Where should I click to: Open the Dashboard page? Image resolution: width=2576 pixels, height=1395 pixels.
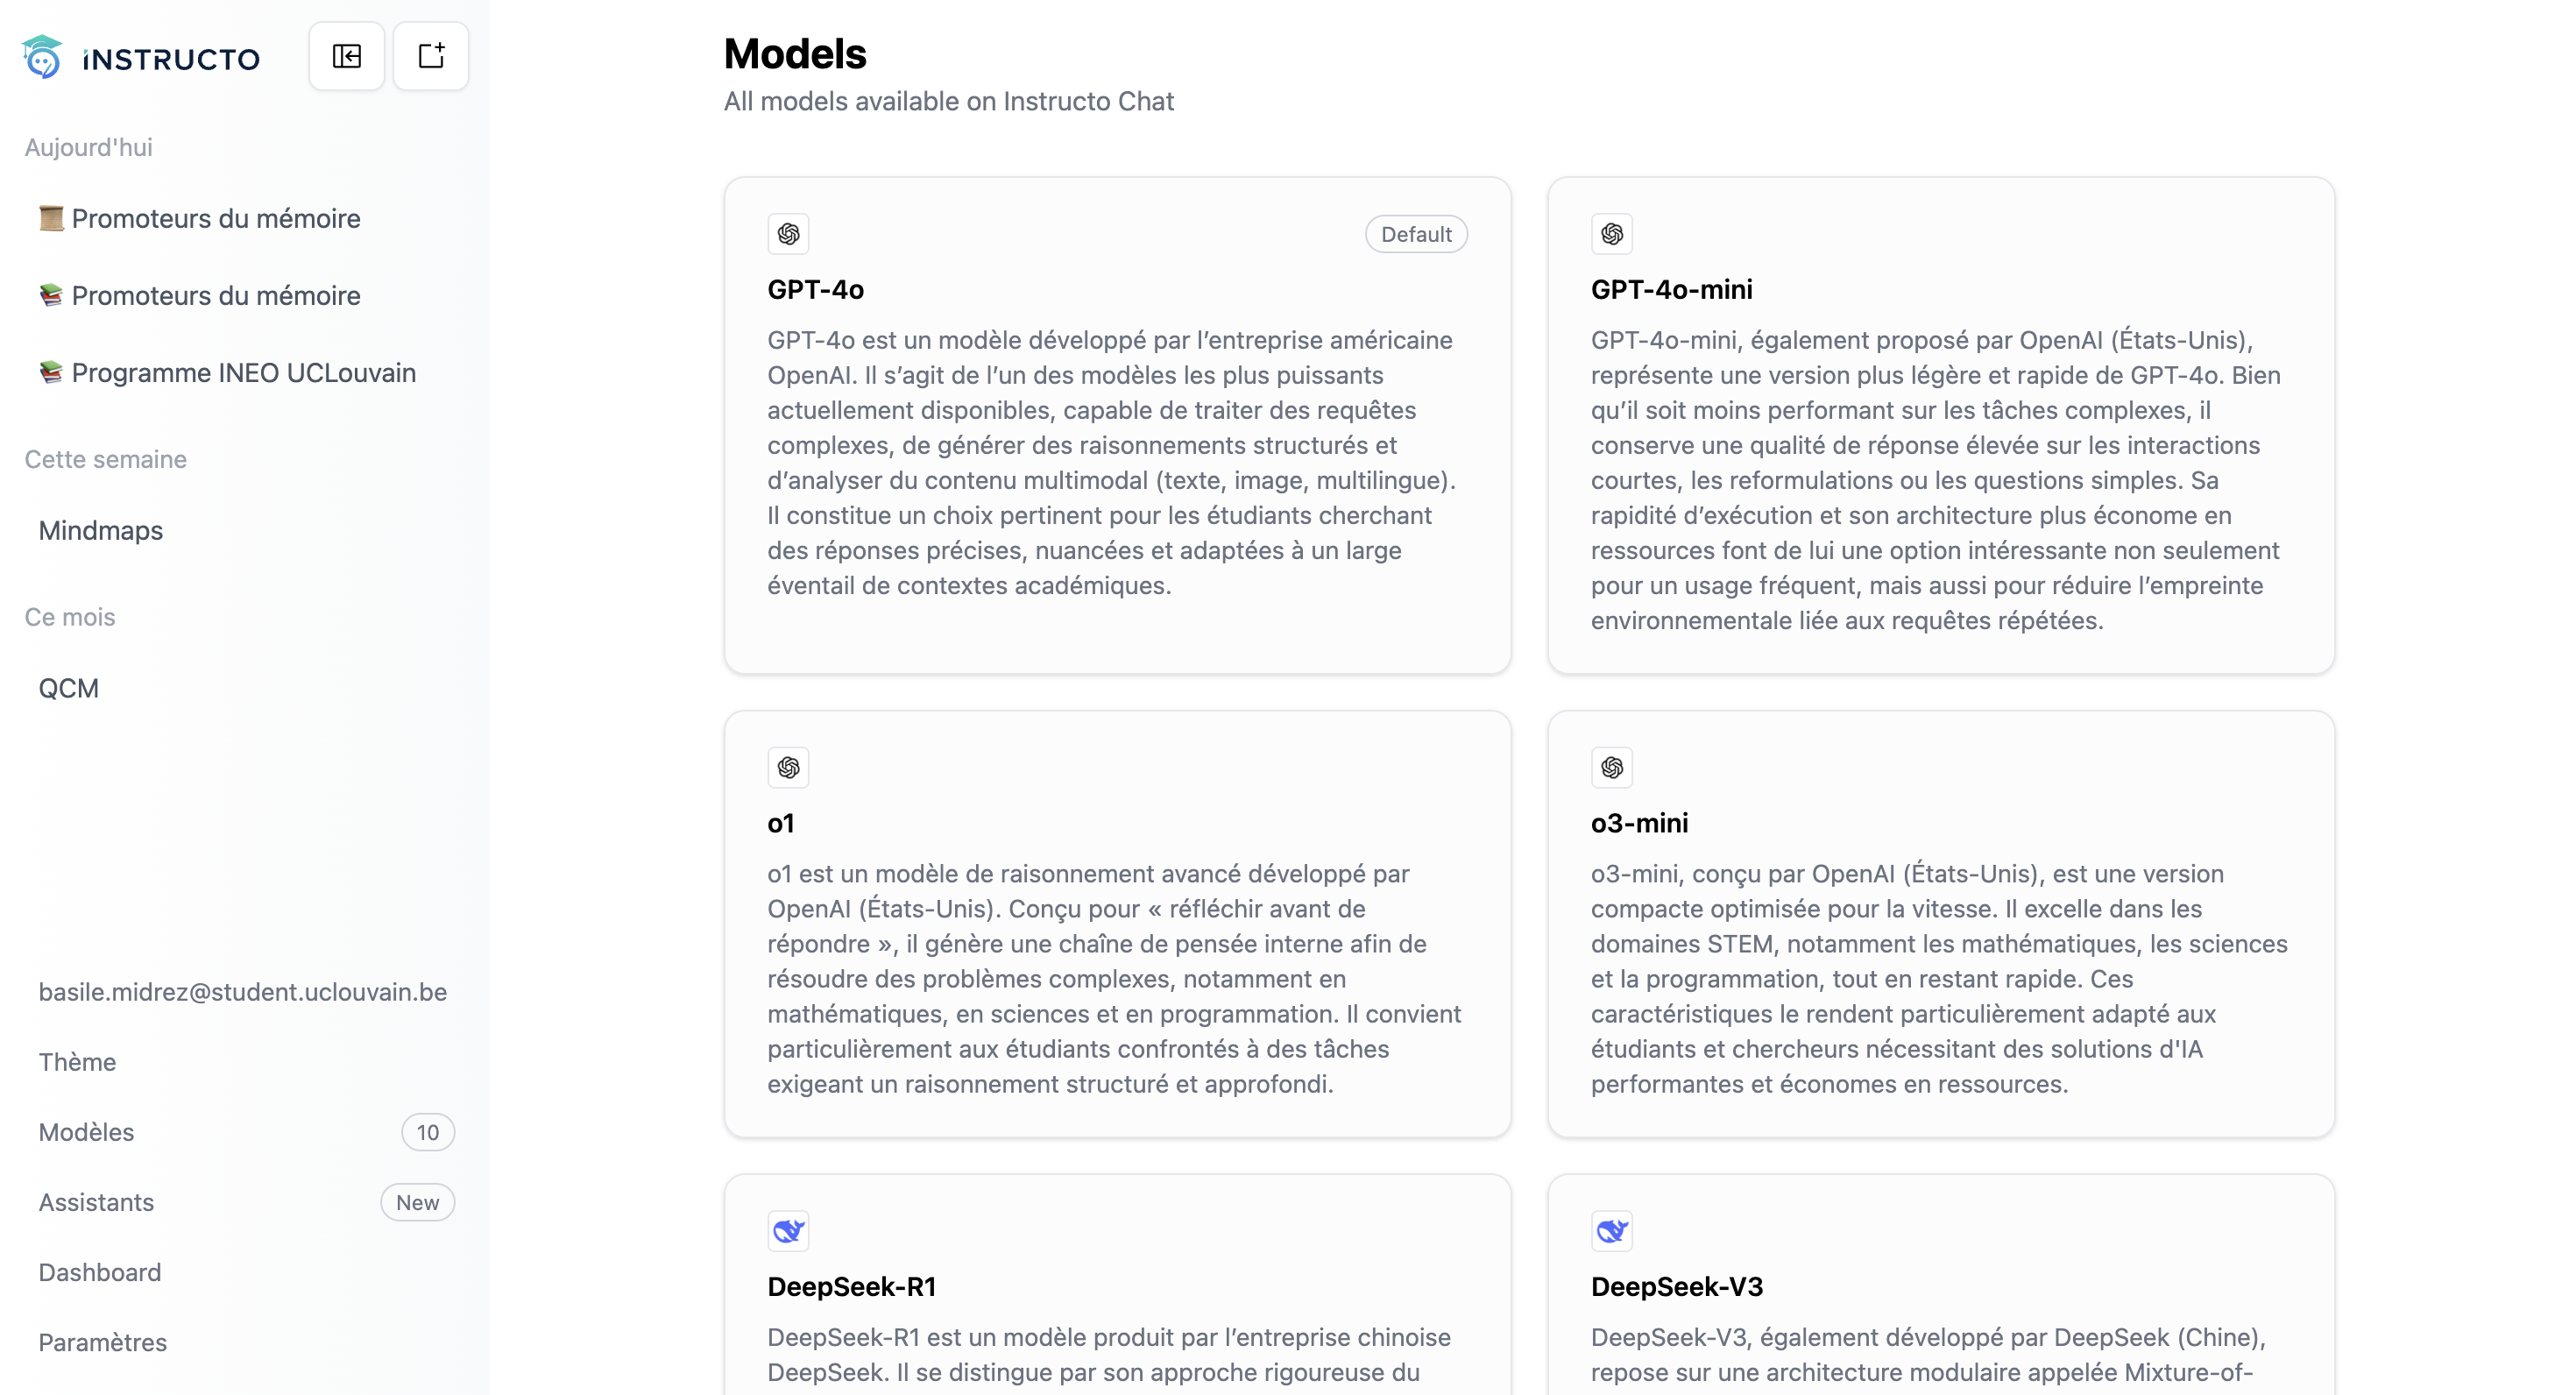[x=100, y=1272]
